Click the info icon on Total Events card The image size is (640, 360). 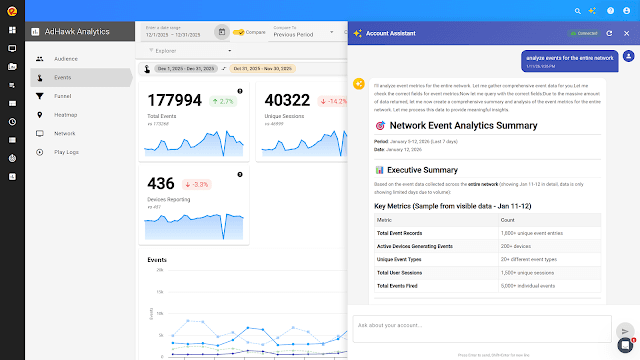[x=240, y=91]
